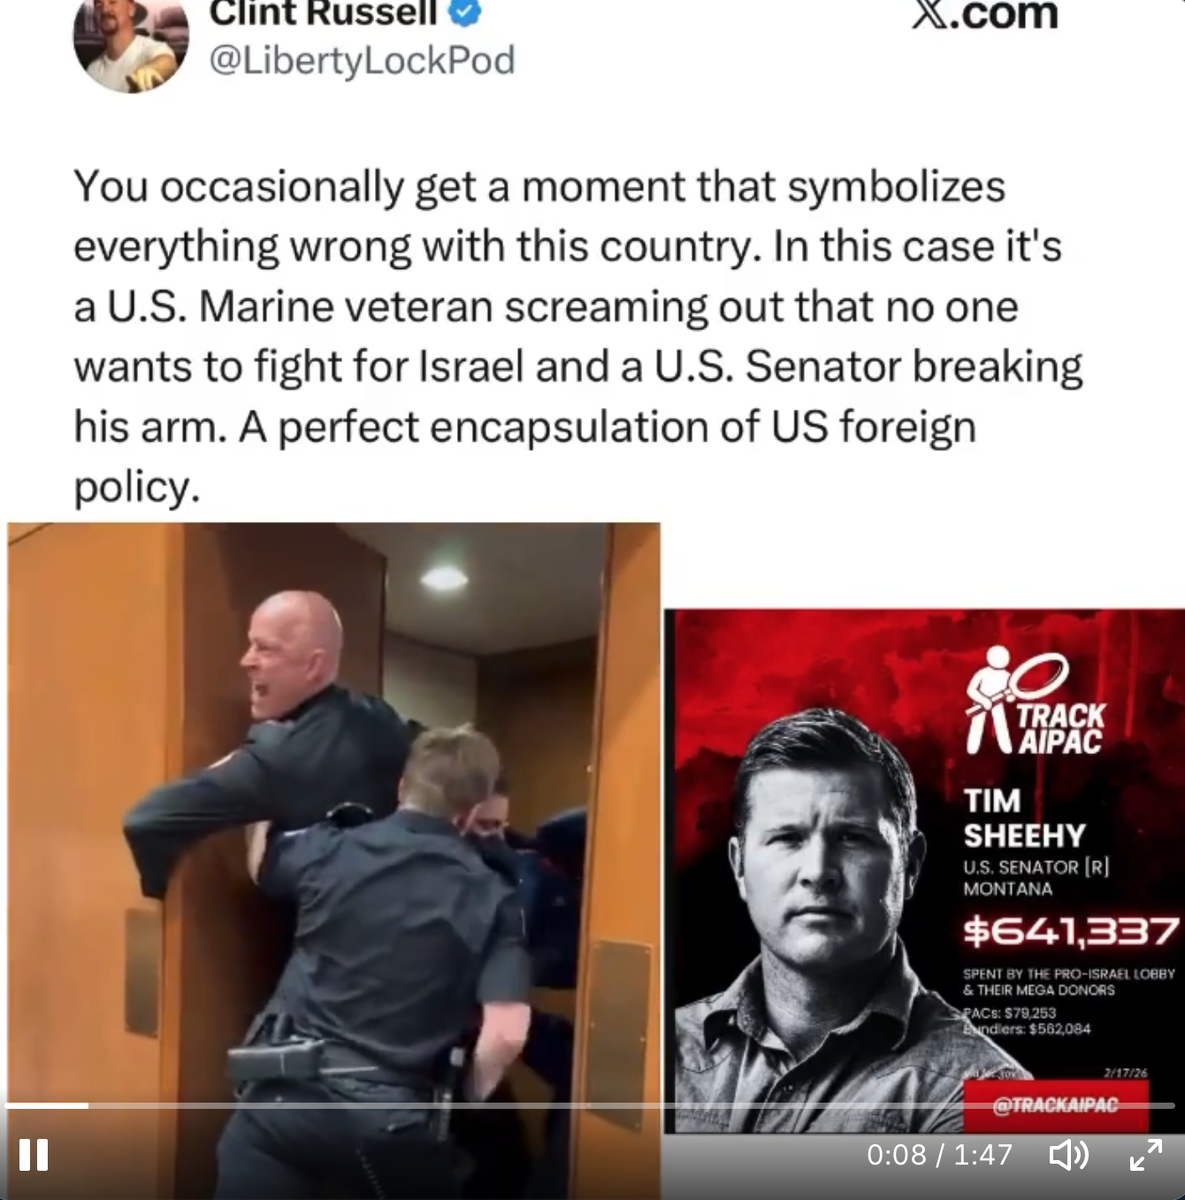Select the tweet text paragraph
Viewport: 1185px width, 1200px height.
tap(578, 336)
